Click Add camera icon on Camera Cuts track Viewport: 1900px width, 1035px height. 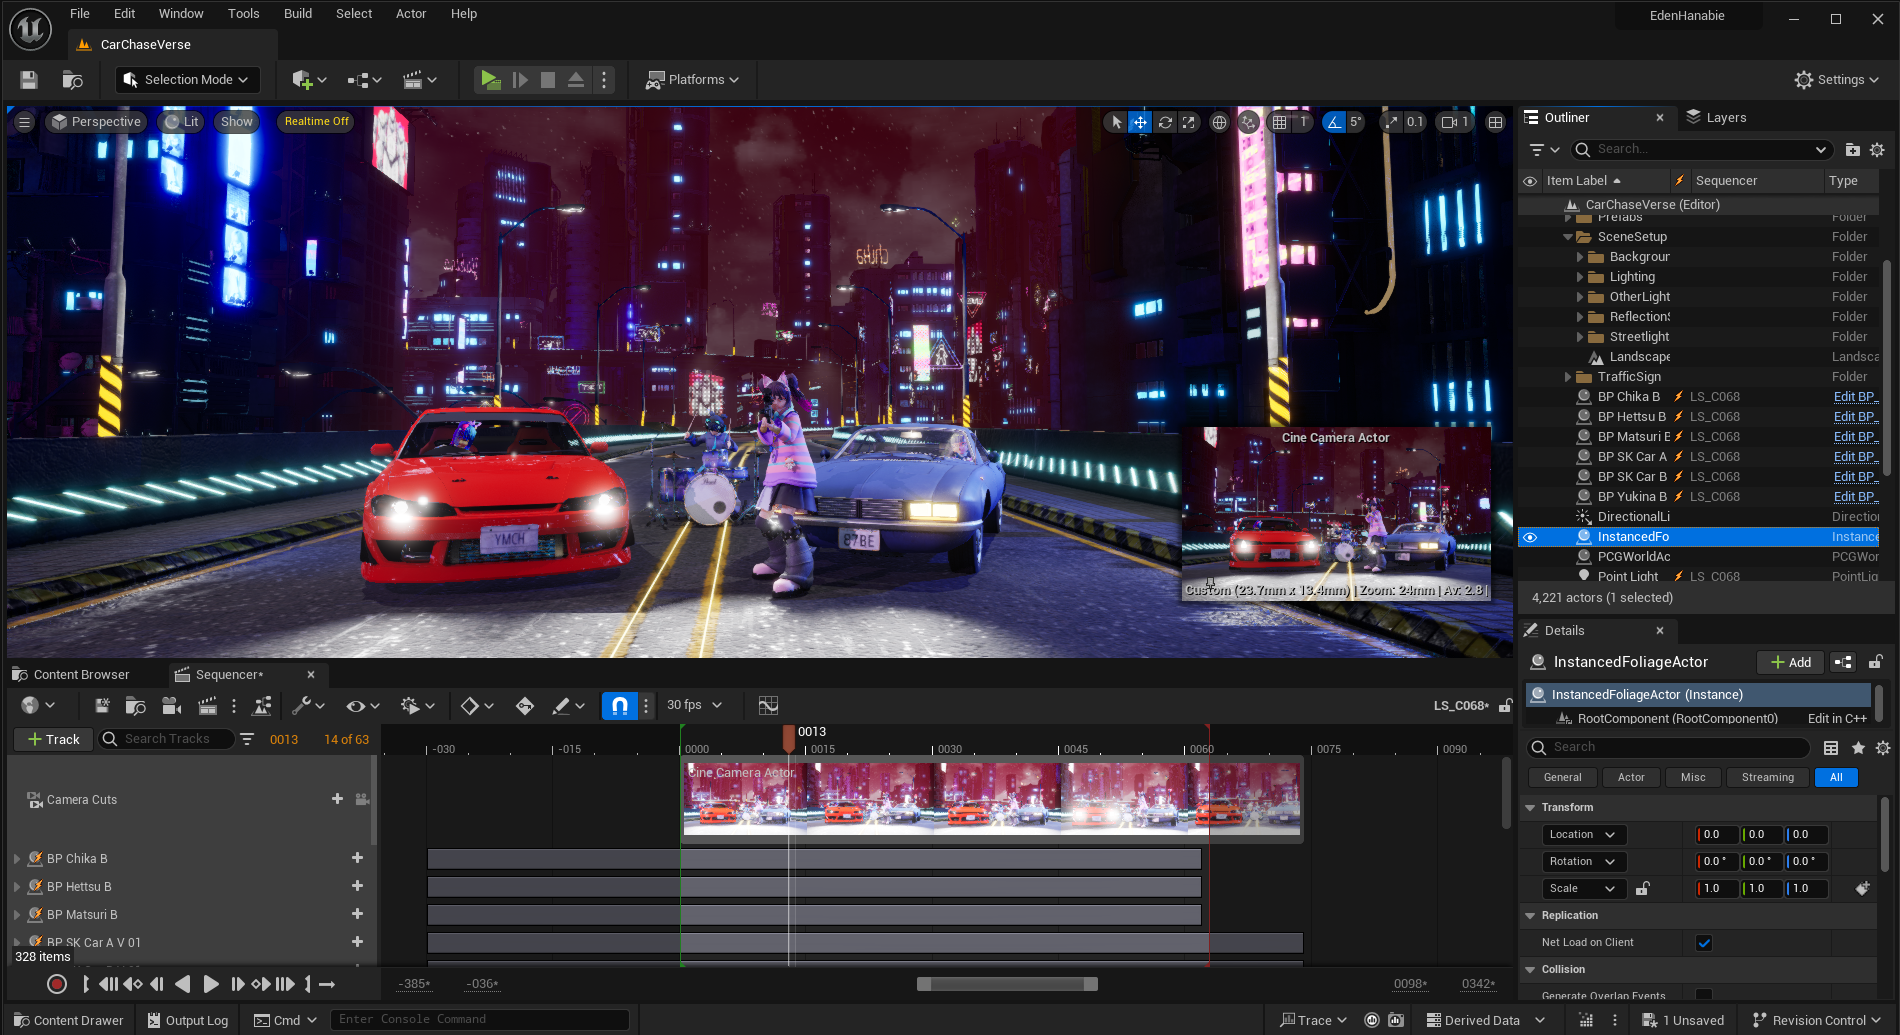[362, 799]
